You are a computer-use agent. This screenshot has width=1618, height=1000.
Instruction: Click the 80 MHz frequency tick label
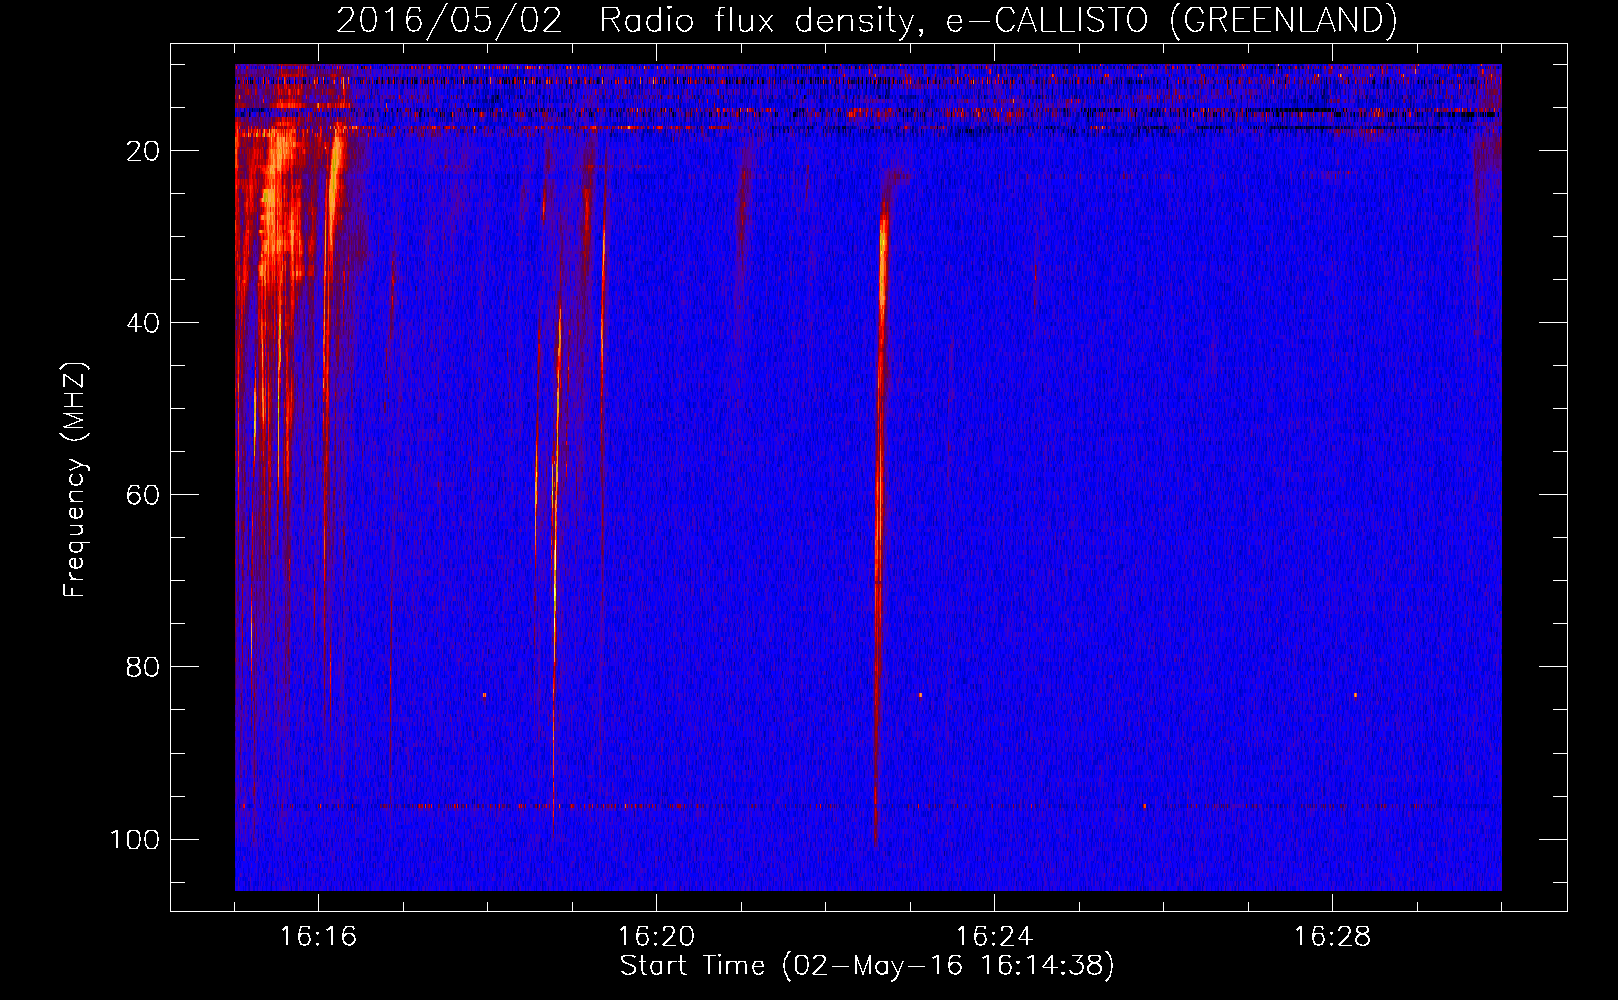pos(143,667)
